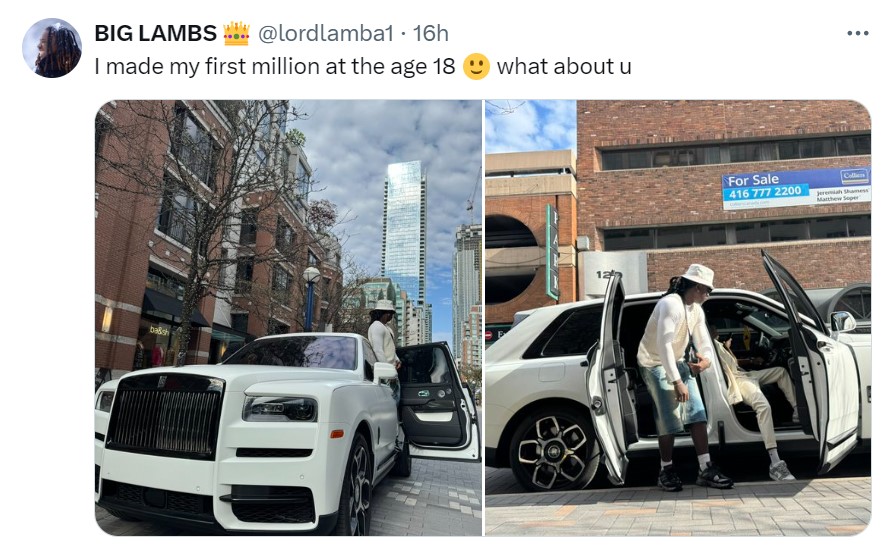Click the car headlight in left photo
Image resolution: width=885 pixels, height=546 pixels.
[280, 409]
